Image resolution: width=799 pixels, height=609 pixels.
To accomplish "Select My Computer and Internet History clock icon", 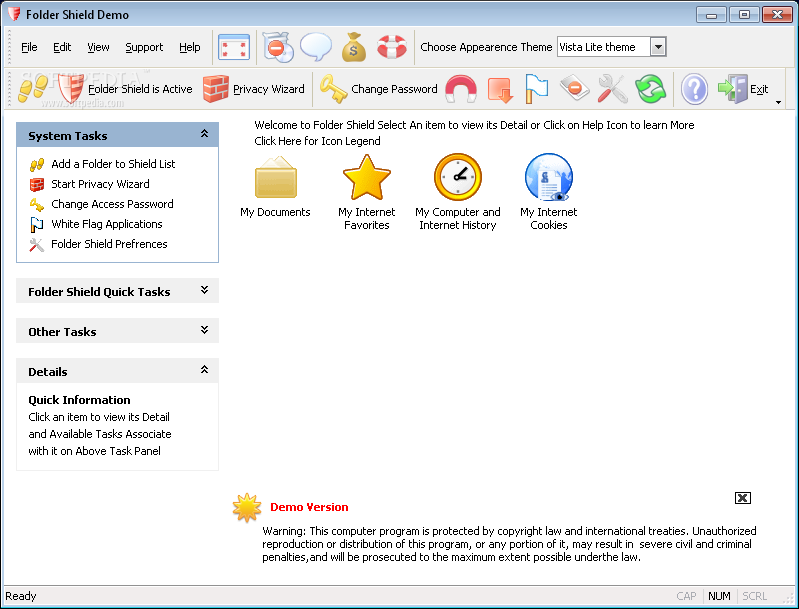I will click(458, 177).
